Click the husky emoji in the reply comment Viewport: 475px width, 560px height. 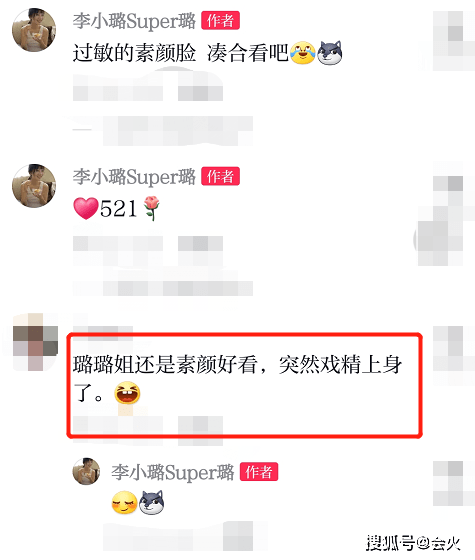pos(151,502)
